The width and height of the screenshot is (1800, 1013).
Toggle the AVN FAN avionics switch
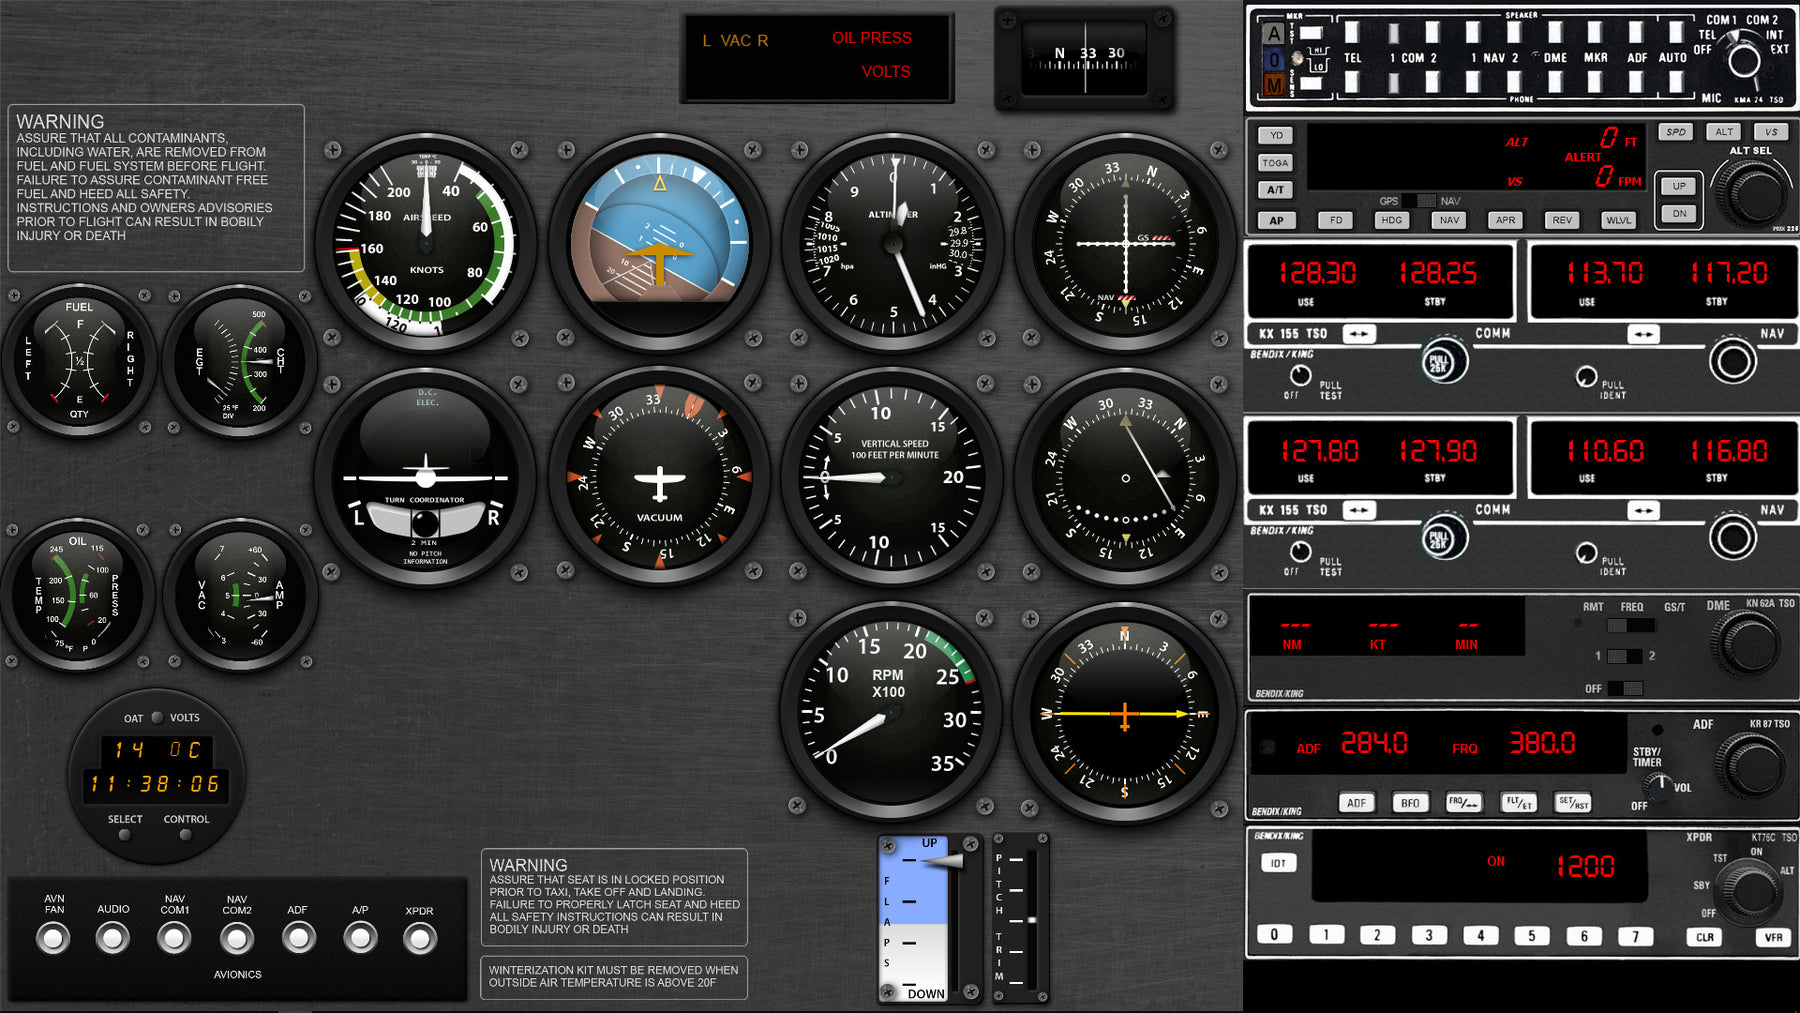click(53, 938)
